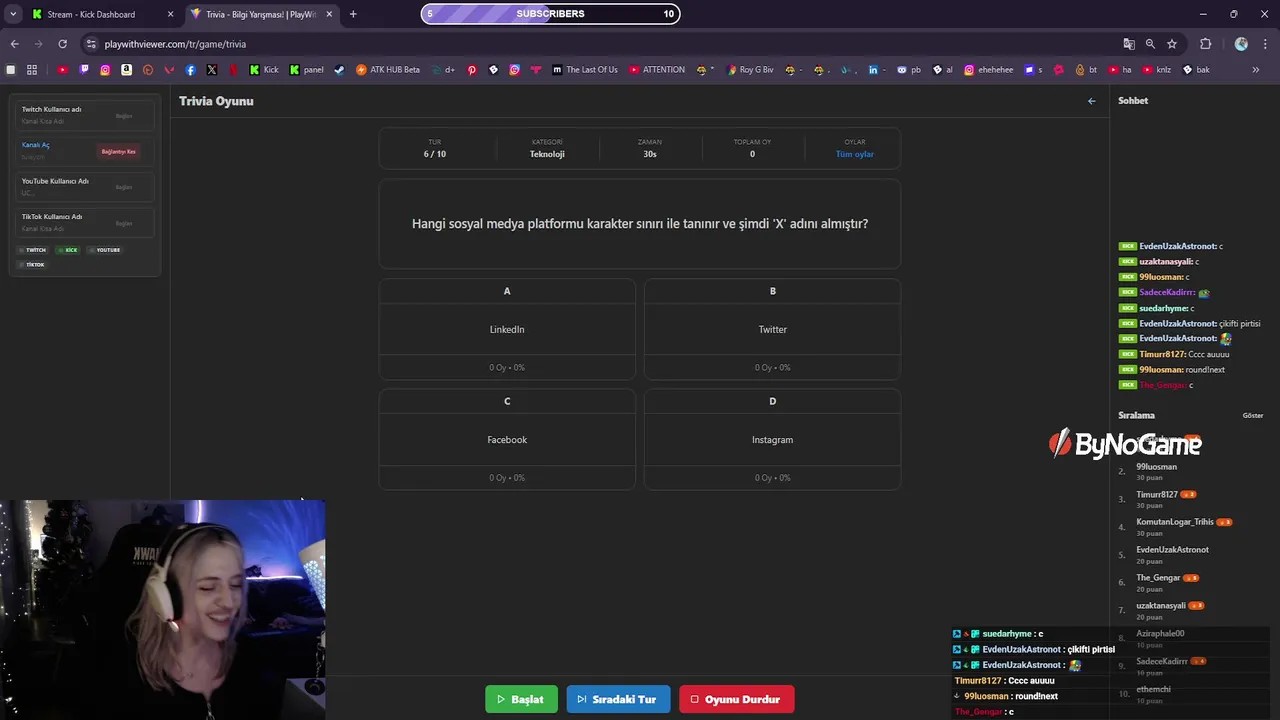Toggle the TWITCH platform chip

33,250
